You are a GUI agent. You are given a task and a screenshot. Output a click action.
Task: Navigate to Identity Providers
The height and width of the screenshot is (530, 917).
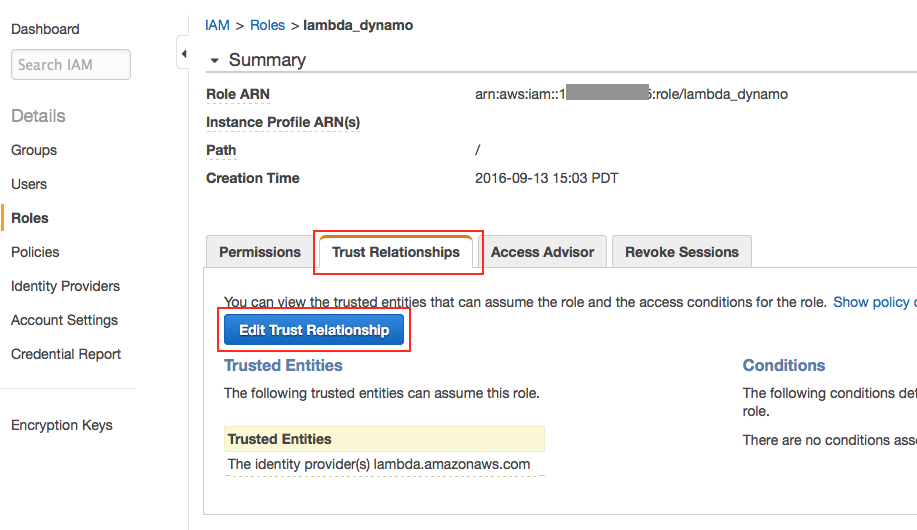pyautogui.click(x=65, y=286)
